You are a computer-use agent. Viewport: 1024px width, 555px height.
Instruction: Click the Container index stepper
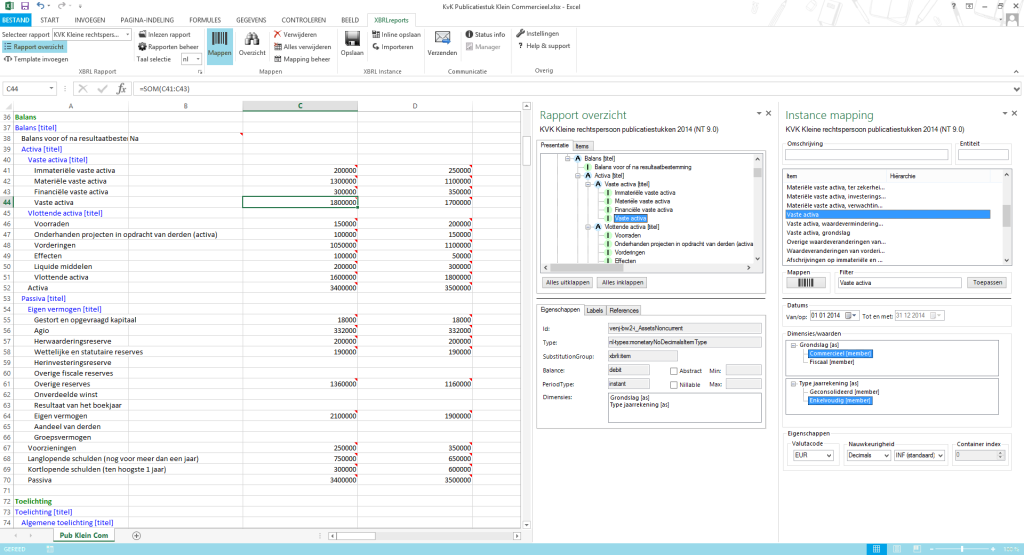1000,456
